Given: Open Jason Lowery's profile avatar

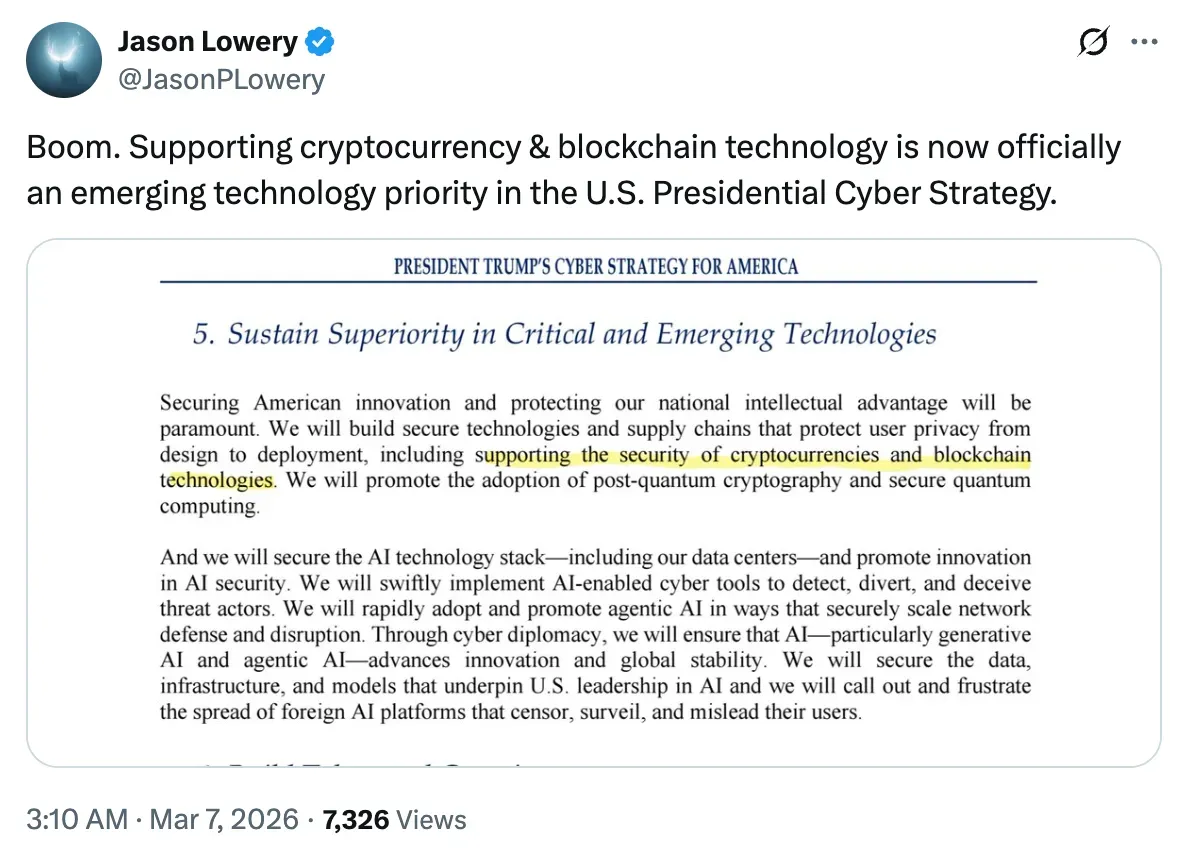Looking at the screenshot, I should pyautogui.click(x=64, y=59).
